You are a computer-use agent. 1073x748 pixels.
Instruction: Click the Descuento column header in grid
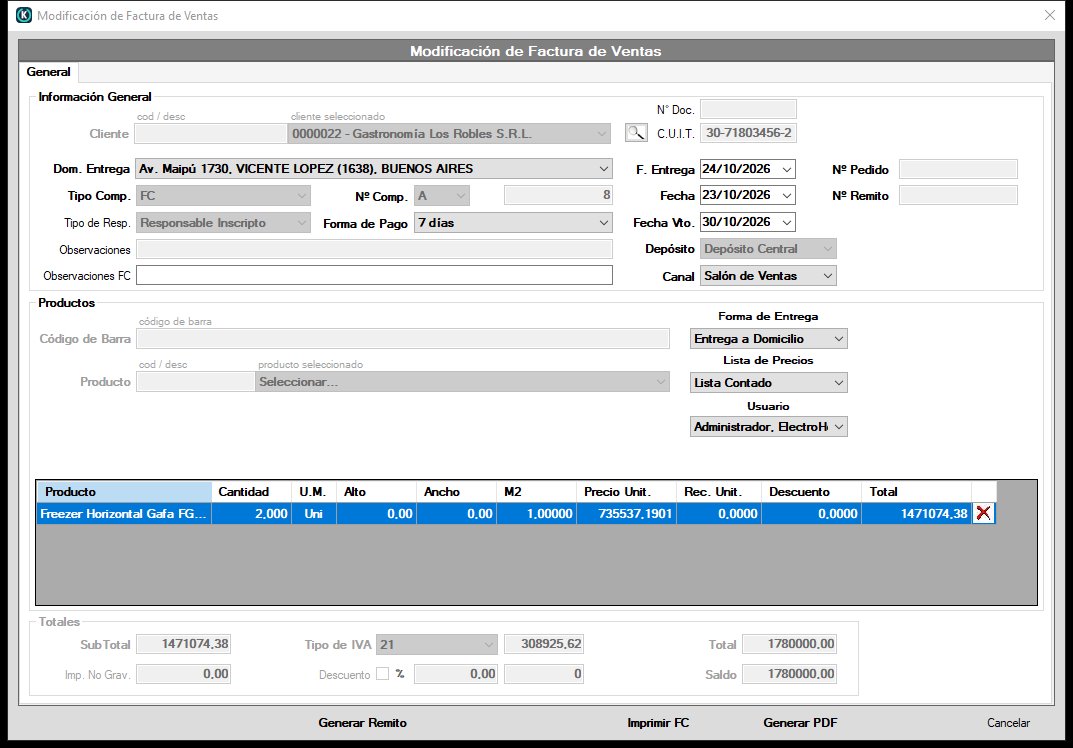coord(812,491)
